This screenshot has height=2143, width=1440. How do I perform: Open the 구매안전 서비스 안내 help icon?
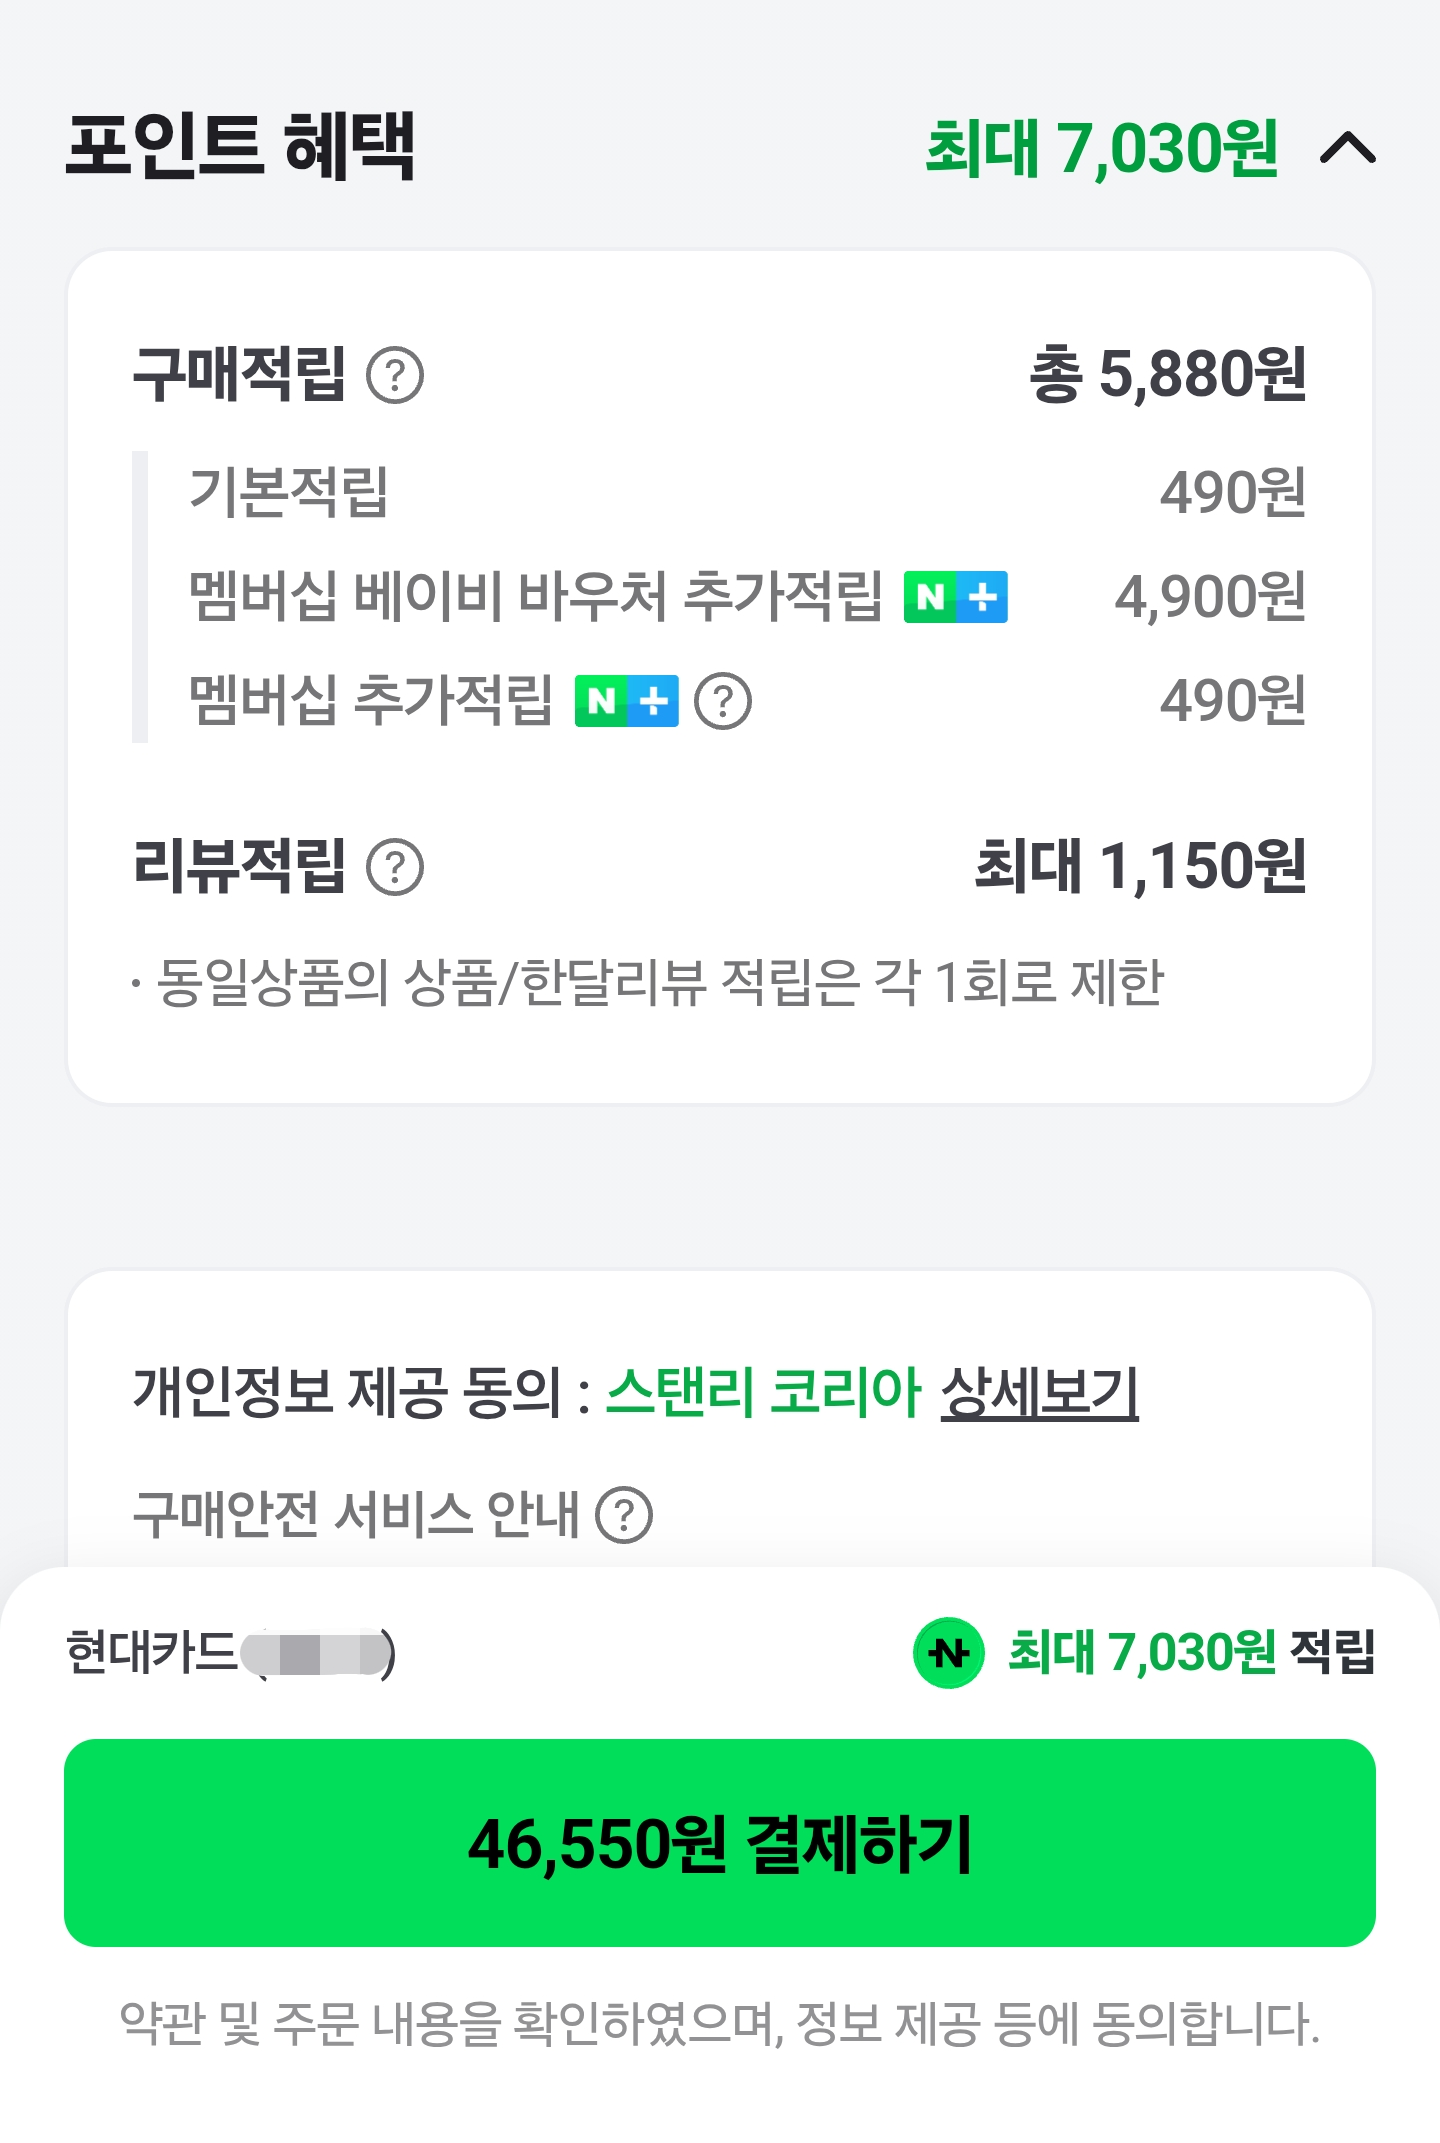tap(624, 1515)
